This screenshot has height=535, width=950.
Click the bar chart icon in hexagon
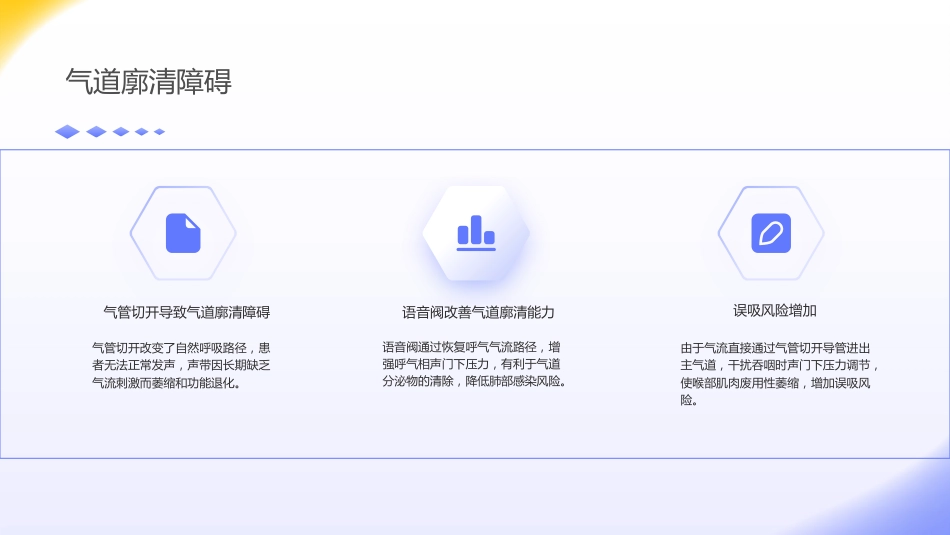coord(476,233)
